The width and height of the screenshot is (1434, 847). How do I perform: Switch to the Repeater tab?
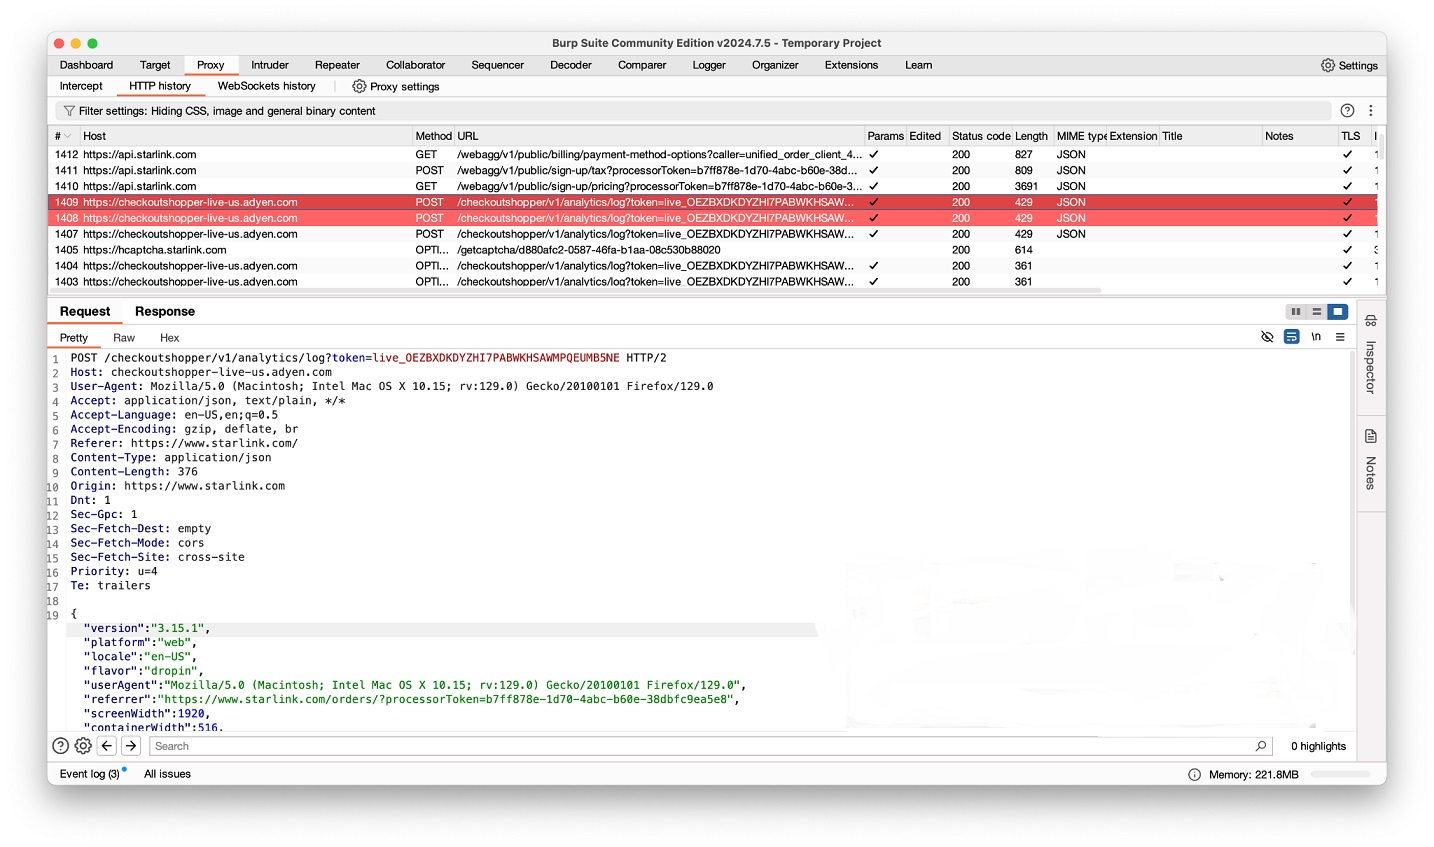337,65
